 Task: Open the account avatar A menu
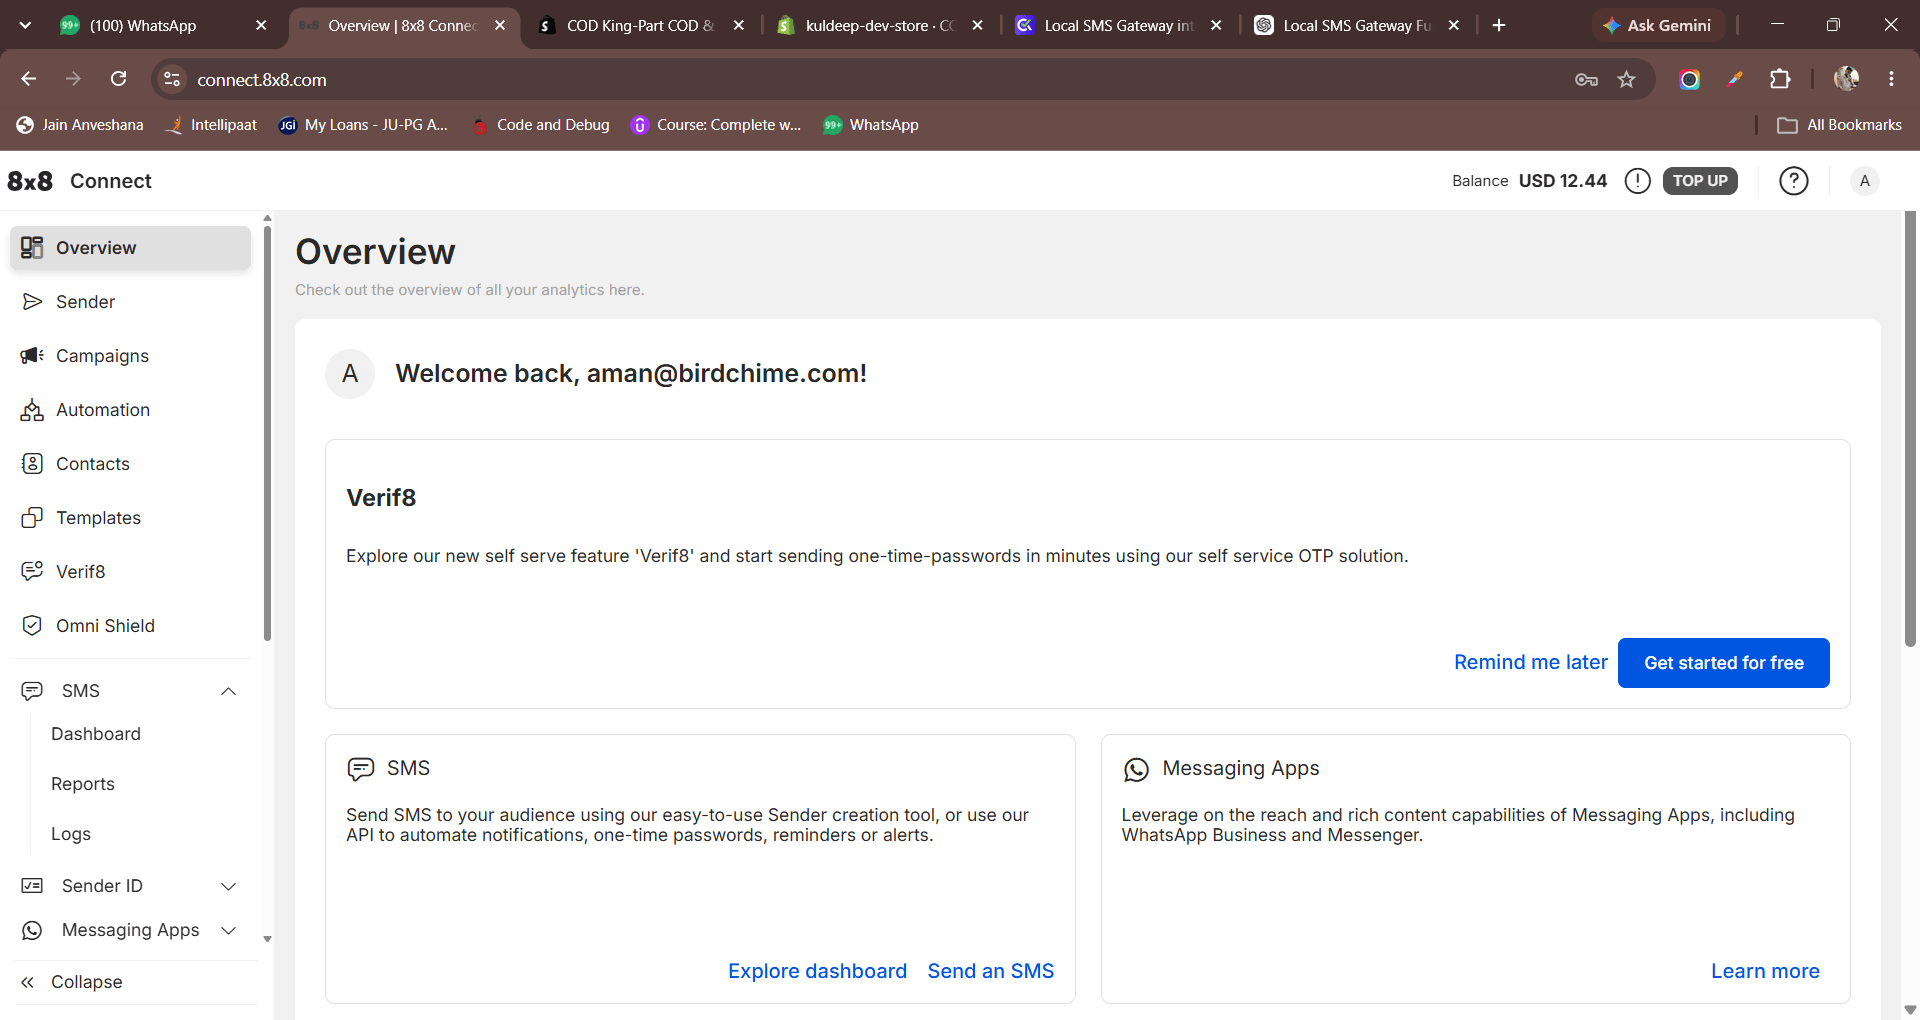(x=1864, y=181)
